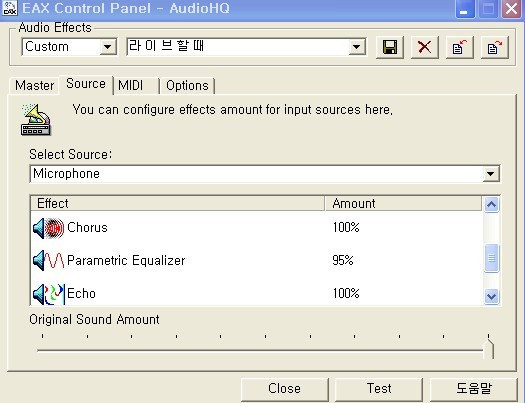The image size is (525, 403).
Task: Click the Amount column header
Action: tap(403, 204)
